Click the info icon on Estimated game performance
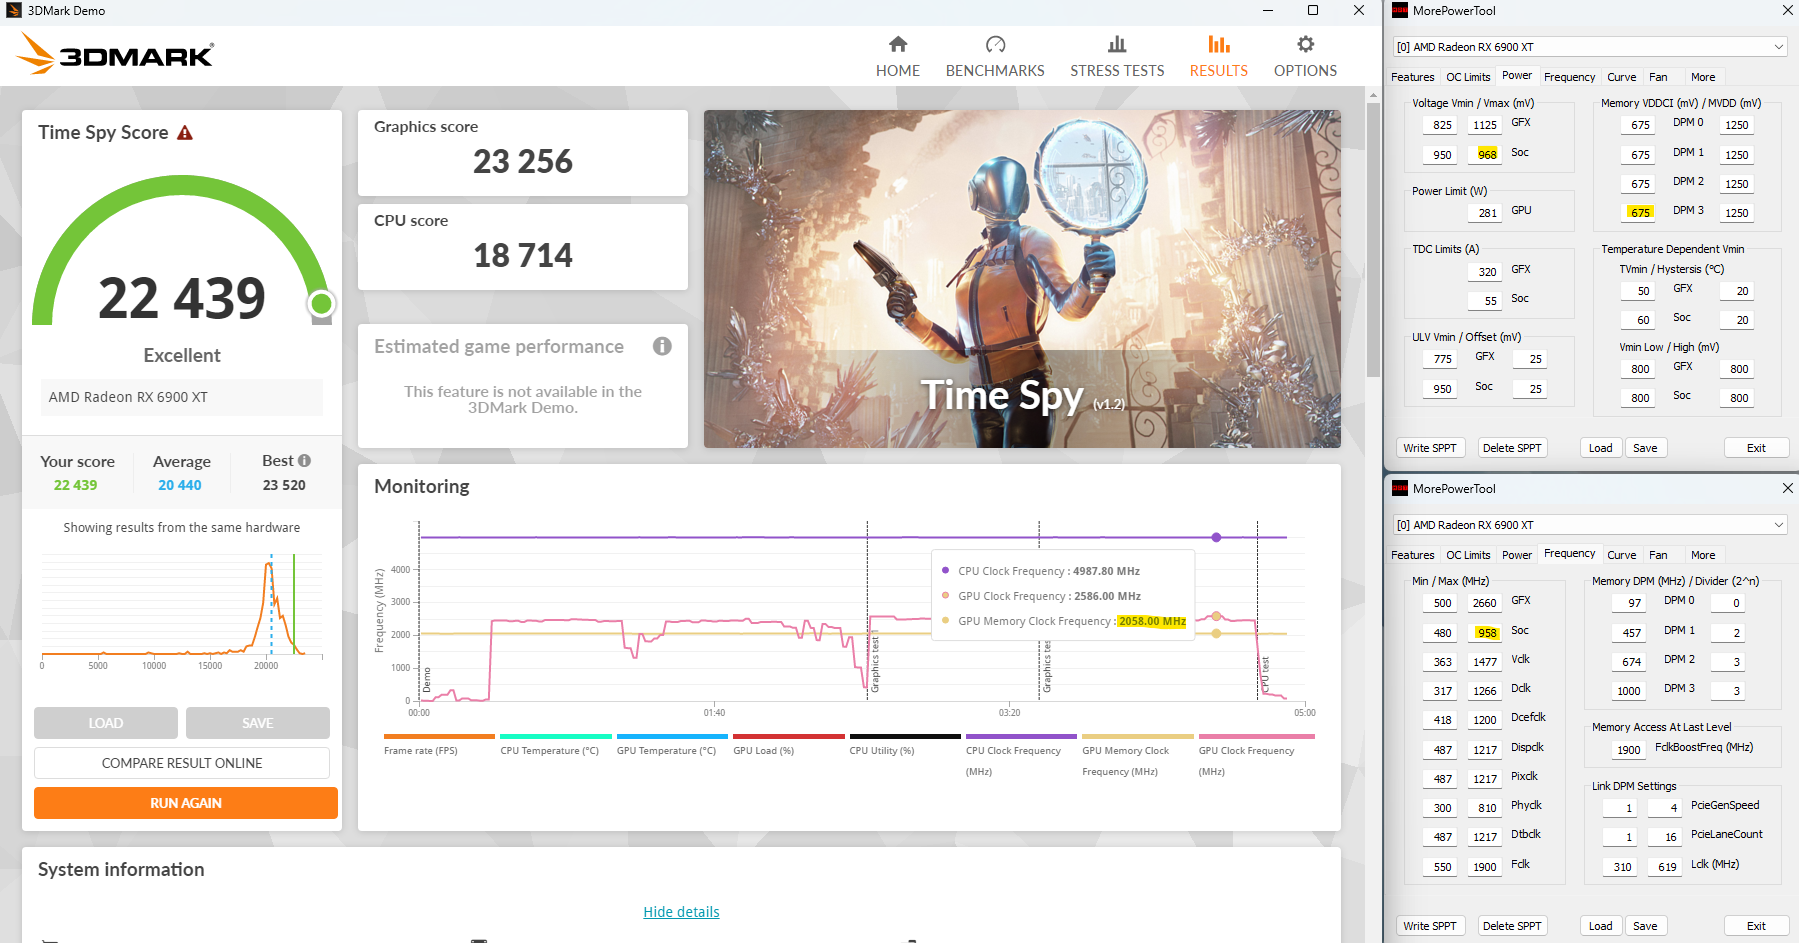 662,347
